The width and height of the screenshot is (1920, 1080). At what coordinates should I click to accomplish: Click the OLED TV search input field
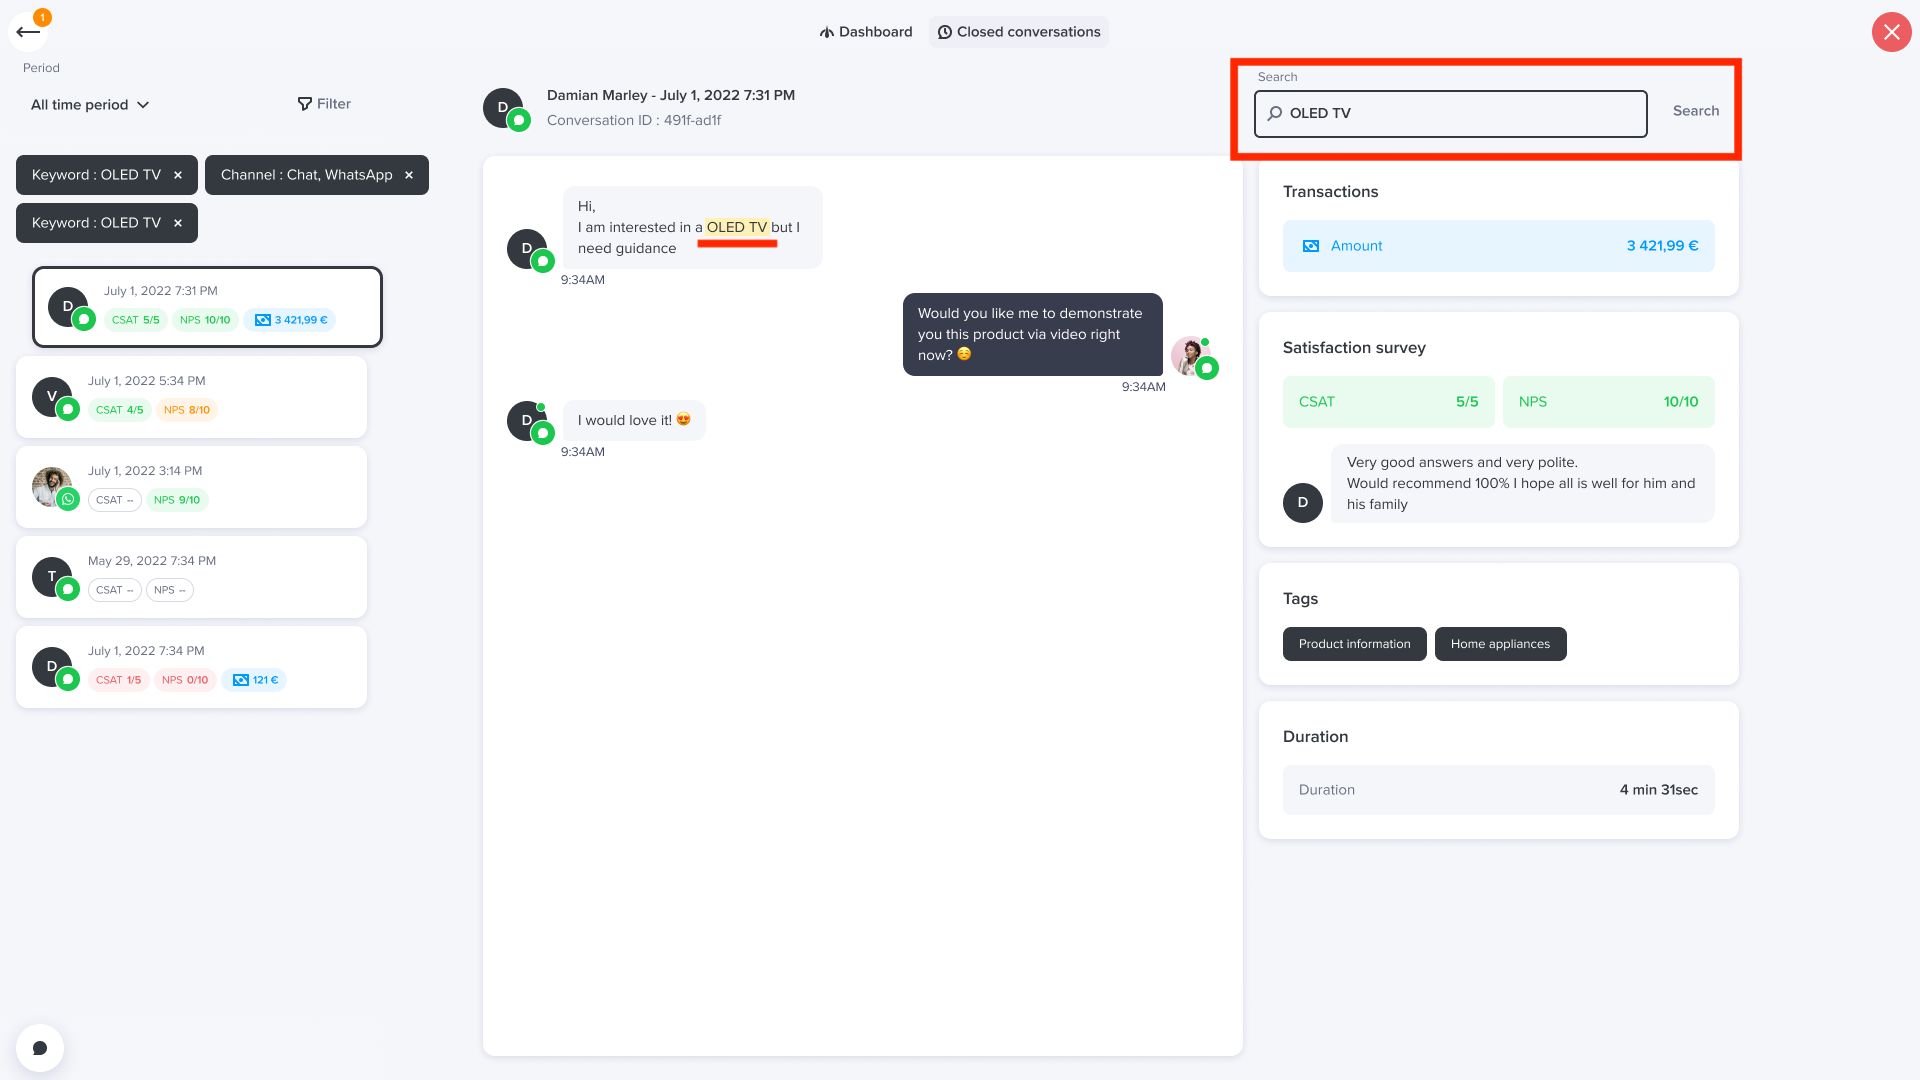(x=1450, y=114)
